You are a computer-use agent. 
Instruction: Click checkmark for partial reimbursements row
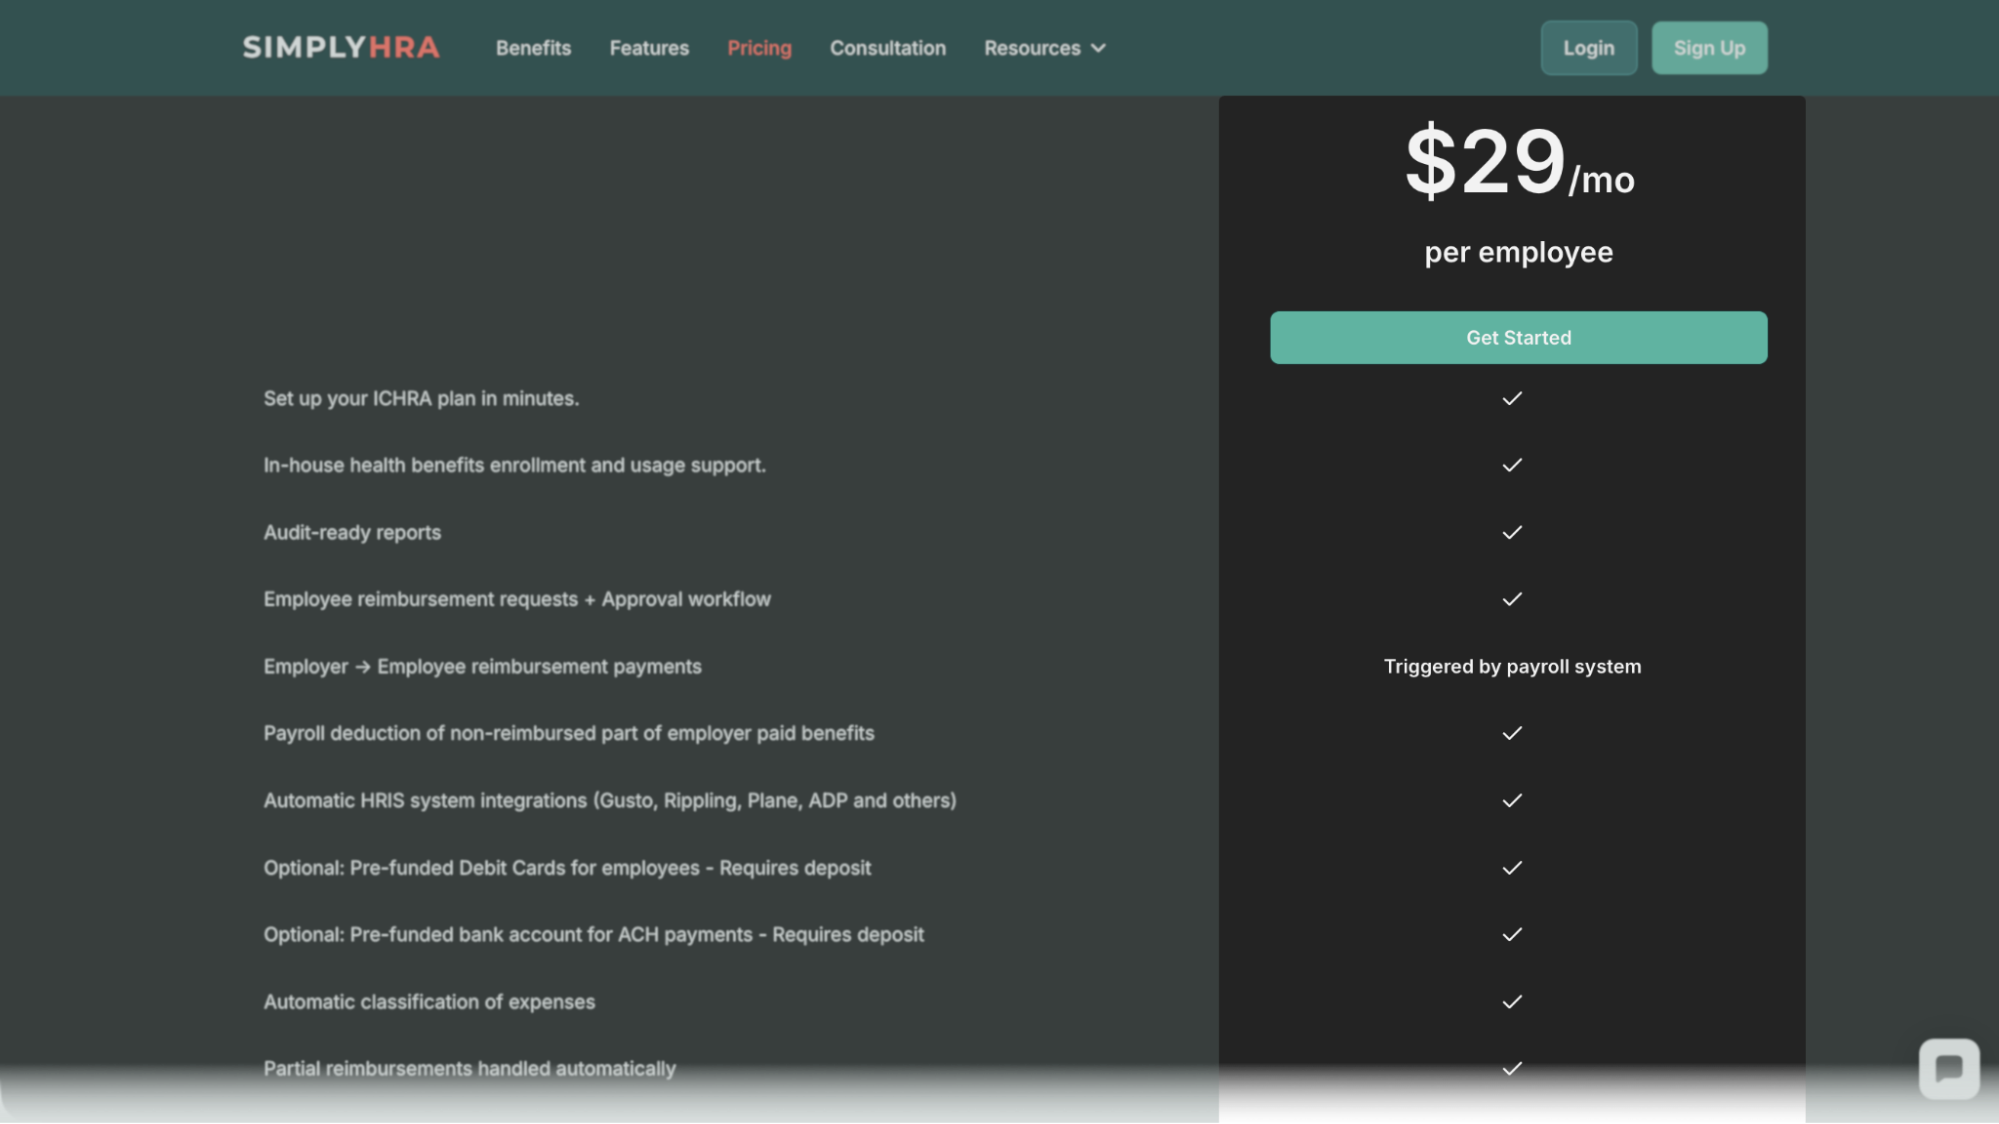tap(1512, 1068)
